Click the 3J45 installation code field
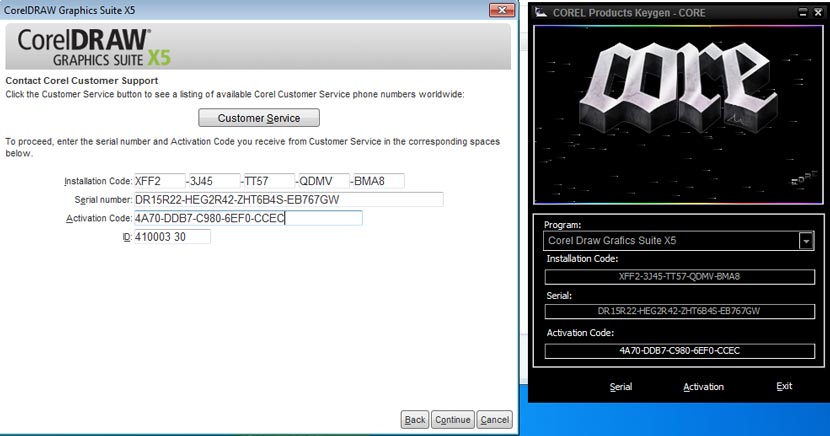The height and width of the screenshot is (436, 830). (x=214, y=181)
